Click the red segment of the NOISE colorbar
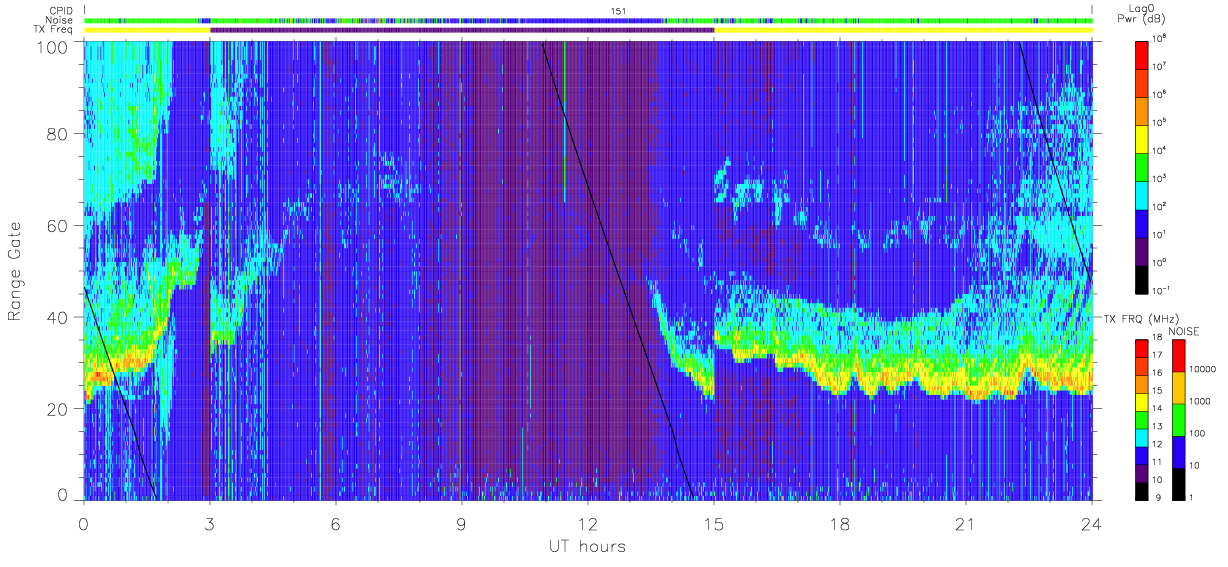Viewport: 1228px width, 567px height. tap(1178, 356)
